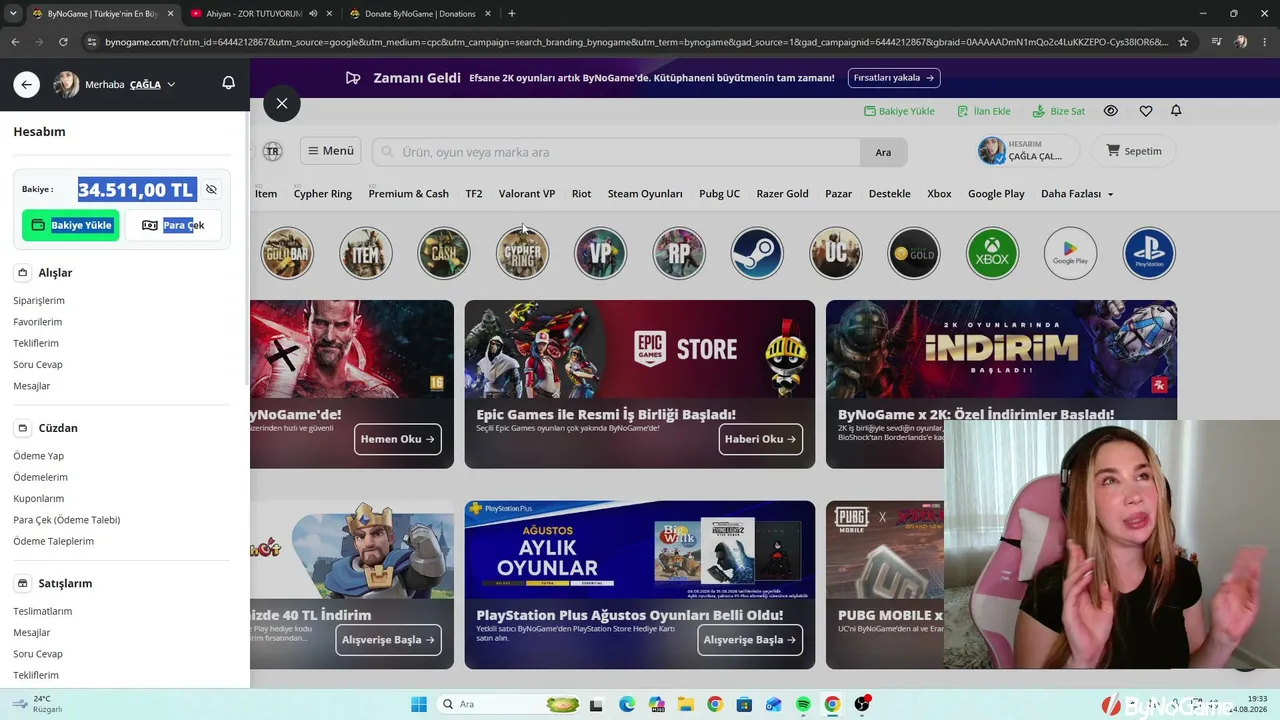Open Kuponlarım in the sidebar
Screen dimensions: 1280x720
point(38,498)
